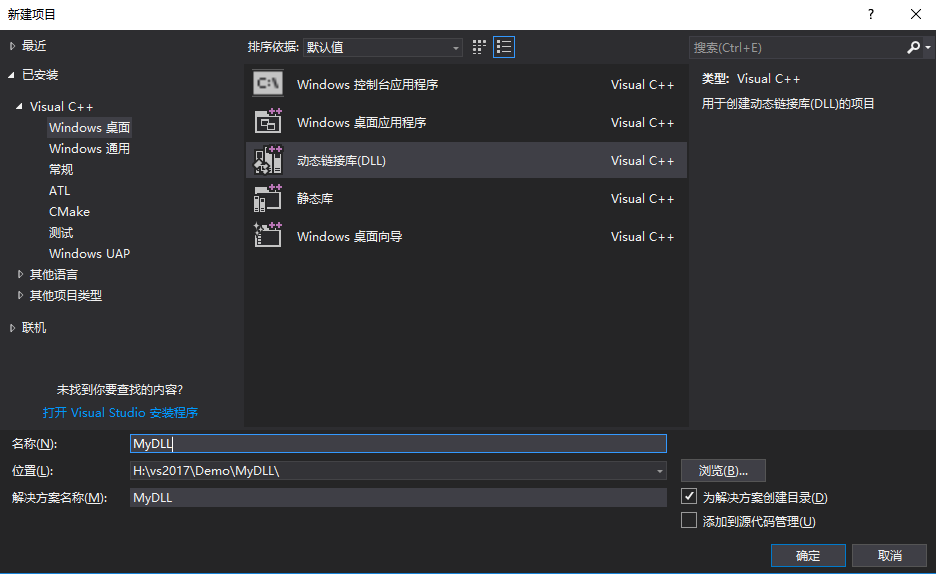
Task: Open the 打开 Visual Studio 安装程序 link
Action: [120, 412]
